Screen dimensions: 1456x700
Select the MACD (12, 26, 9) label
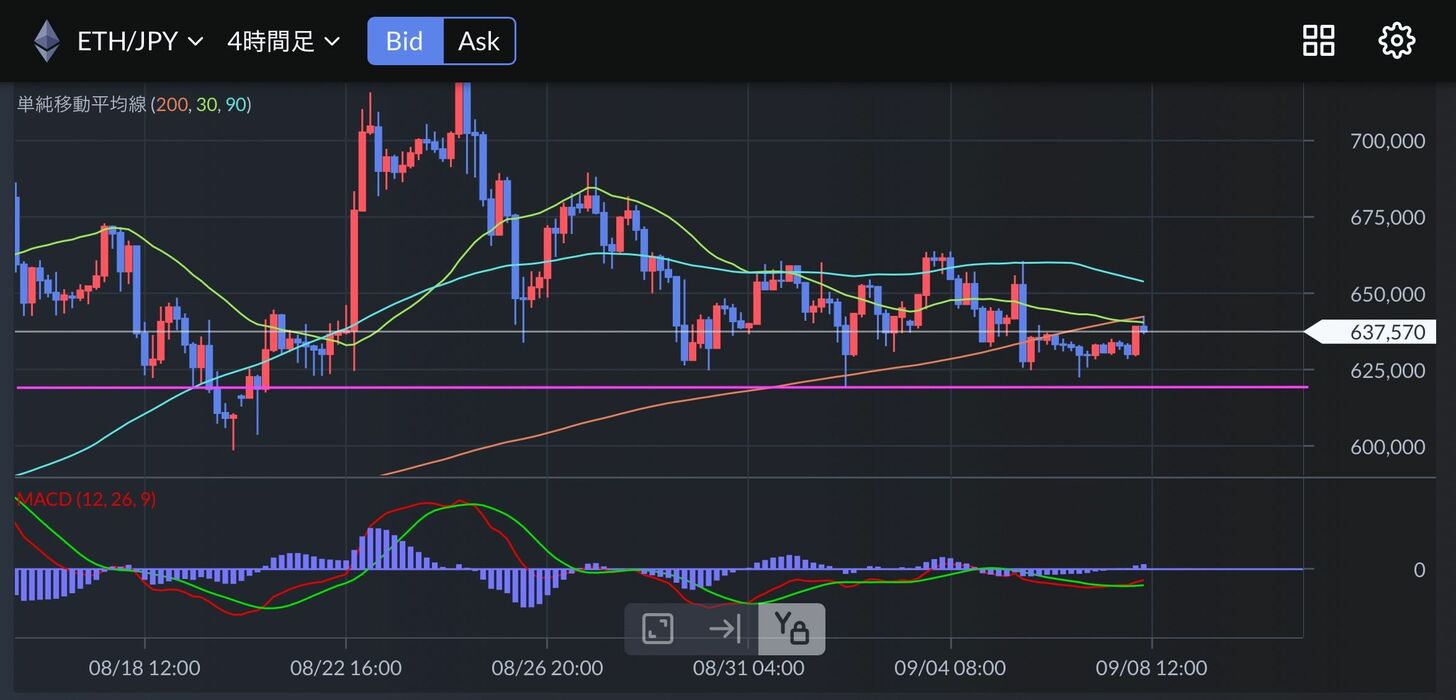point(86,499)
